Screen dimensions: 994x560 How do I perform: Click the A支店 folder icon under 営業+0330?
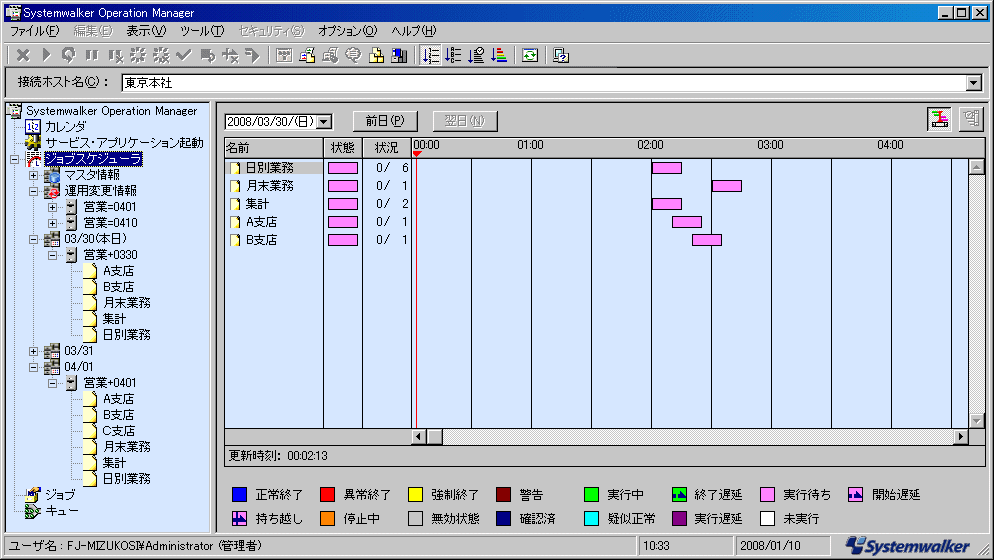pos(91,271)
